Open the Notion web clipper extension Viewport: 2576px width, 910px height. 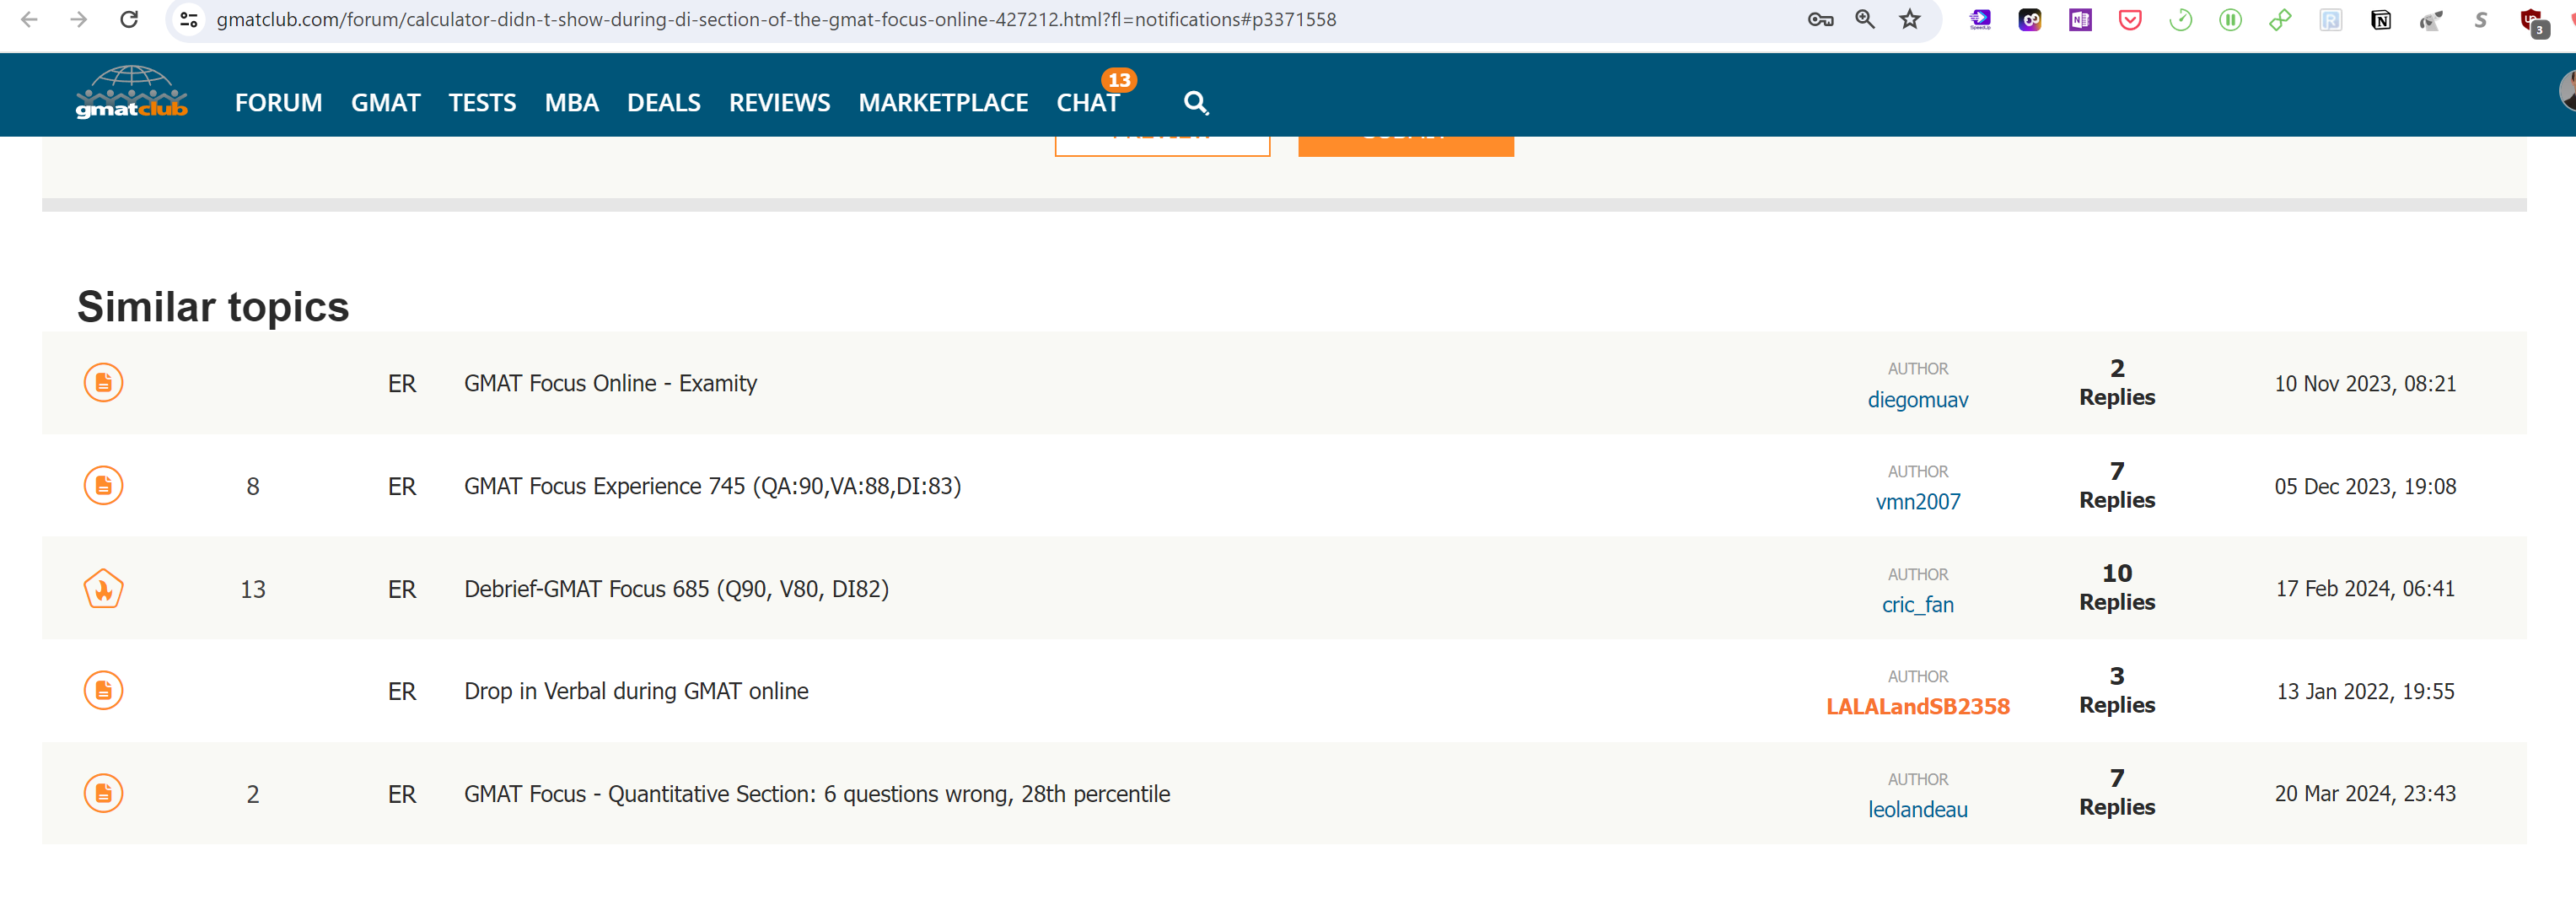2380,20
